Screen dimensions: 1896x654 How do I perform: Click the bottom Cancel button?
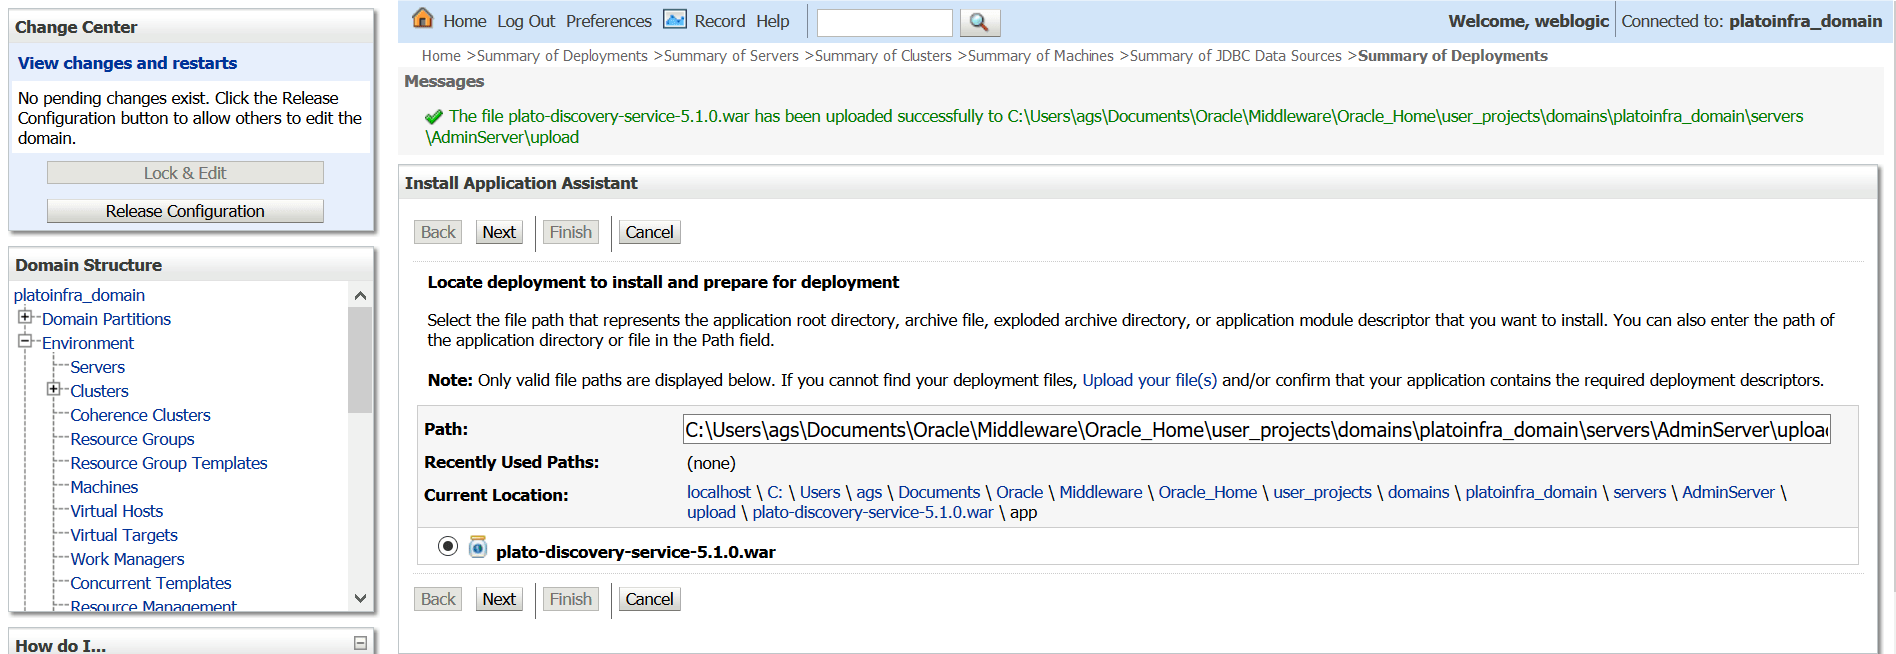(649, 599)
